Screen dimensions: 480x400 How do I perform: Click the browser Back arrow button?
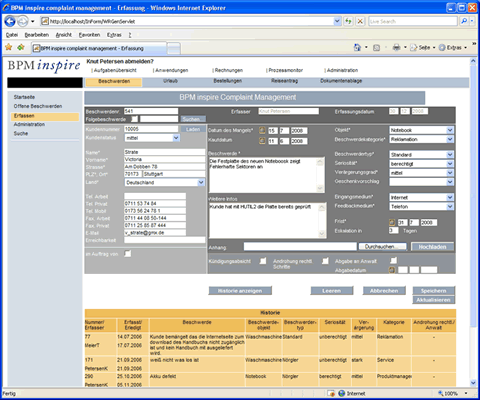pos(10,22)
